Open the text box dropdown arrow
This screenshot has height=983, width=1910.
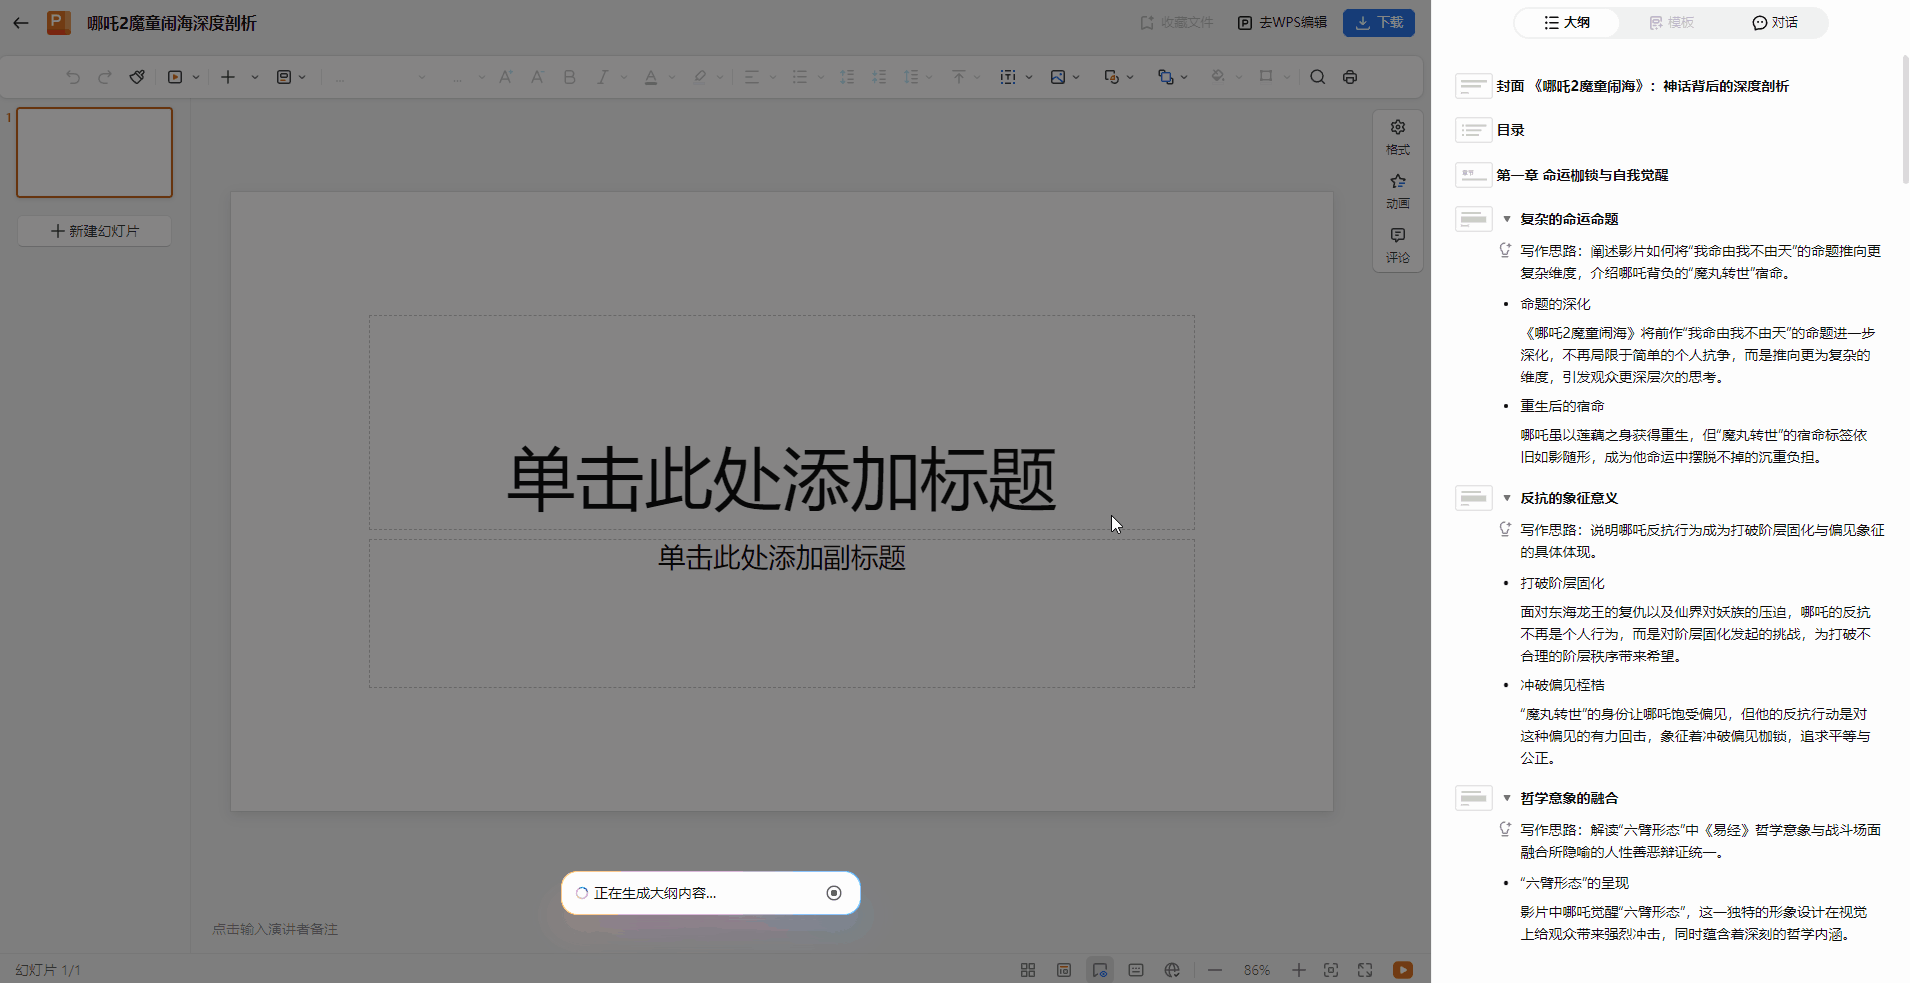point(1028,77)
